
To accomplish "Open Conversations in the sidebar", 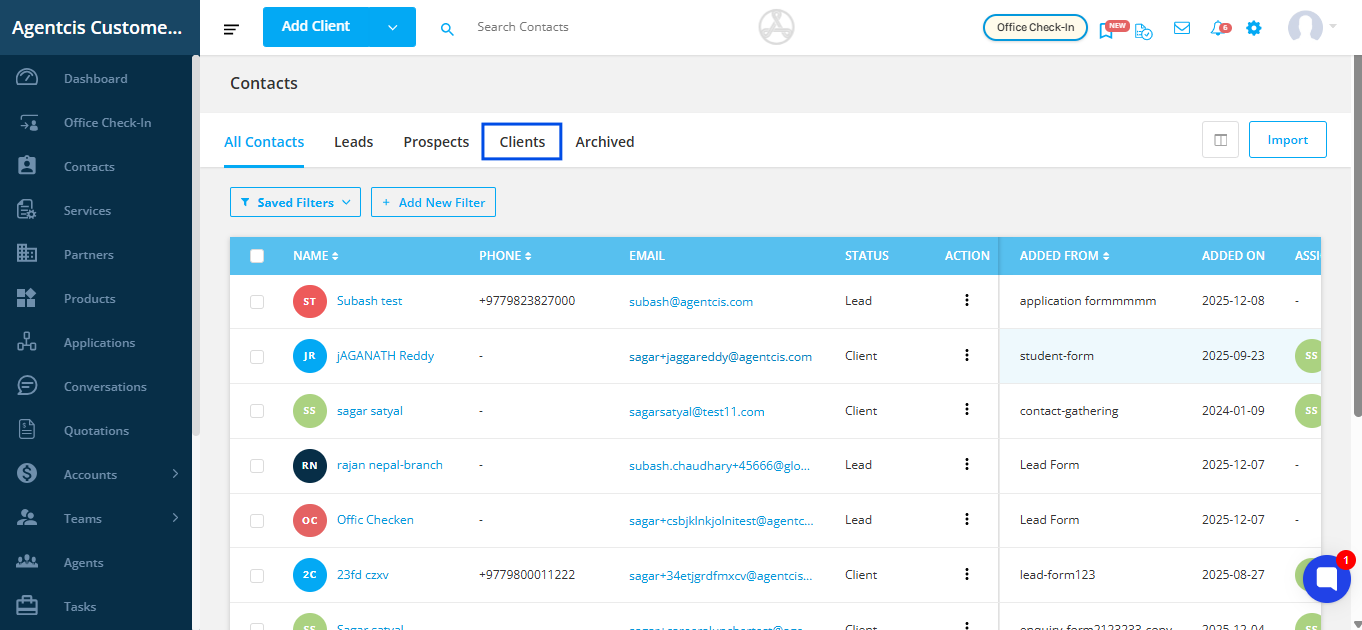I will (x=105, y=387).
